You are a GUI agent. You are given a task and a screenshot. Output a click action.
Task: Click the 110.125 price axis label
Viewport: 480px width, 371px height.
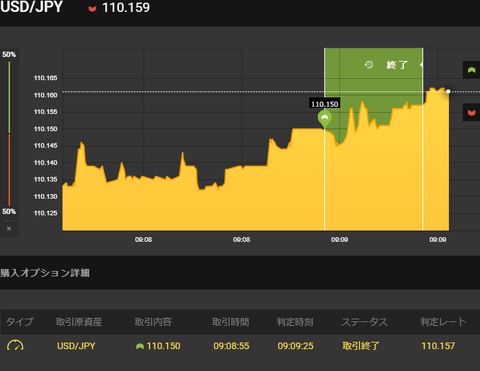tap(46, 213)
